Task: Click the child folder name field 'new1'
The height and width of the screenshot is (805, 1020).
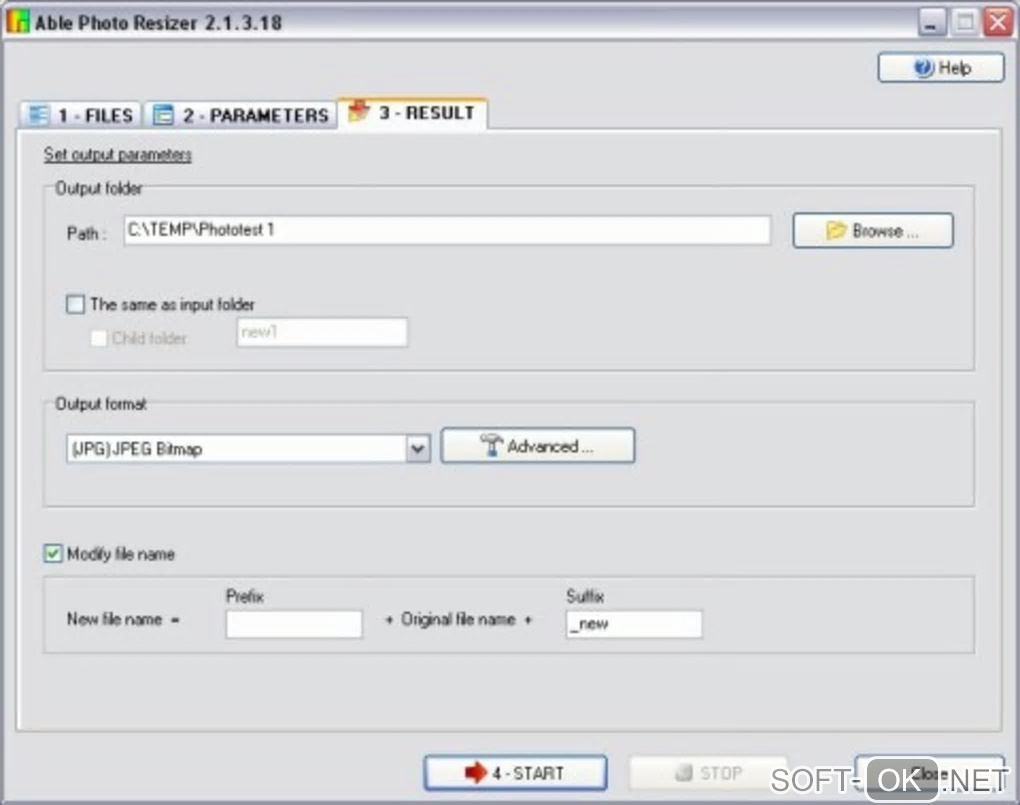Action: [x=322, y=333]
